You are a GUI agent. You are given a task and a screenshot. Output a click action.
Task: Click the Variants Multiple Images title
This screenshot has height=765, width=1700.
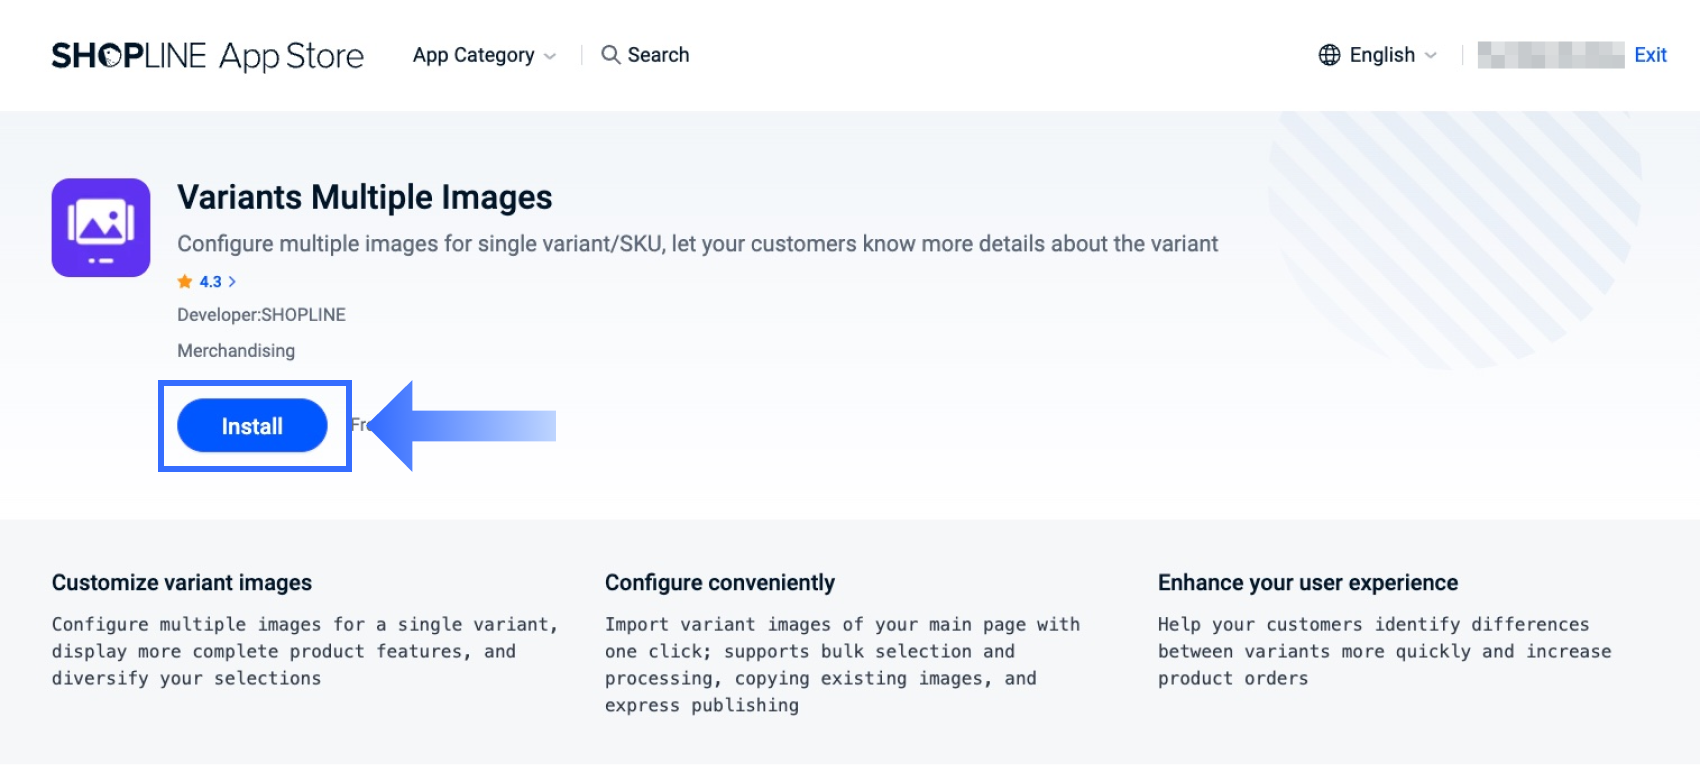[364, 197]
